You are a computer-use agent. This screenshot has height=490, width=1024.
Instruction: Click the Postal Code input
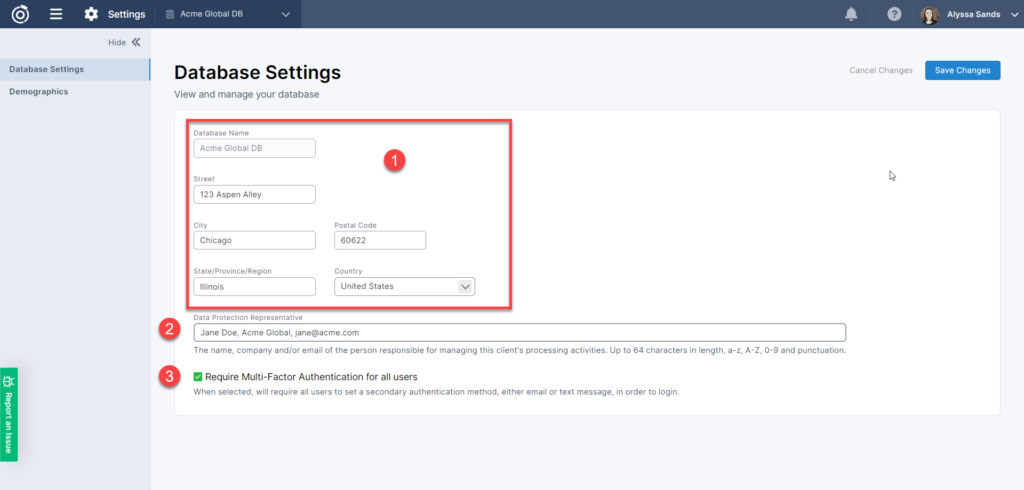(x=379, y=240)
